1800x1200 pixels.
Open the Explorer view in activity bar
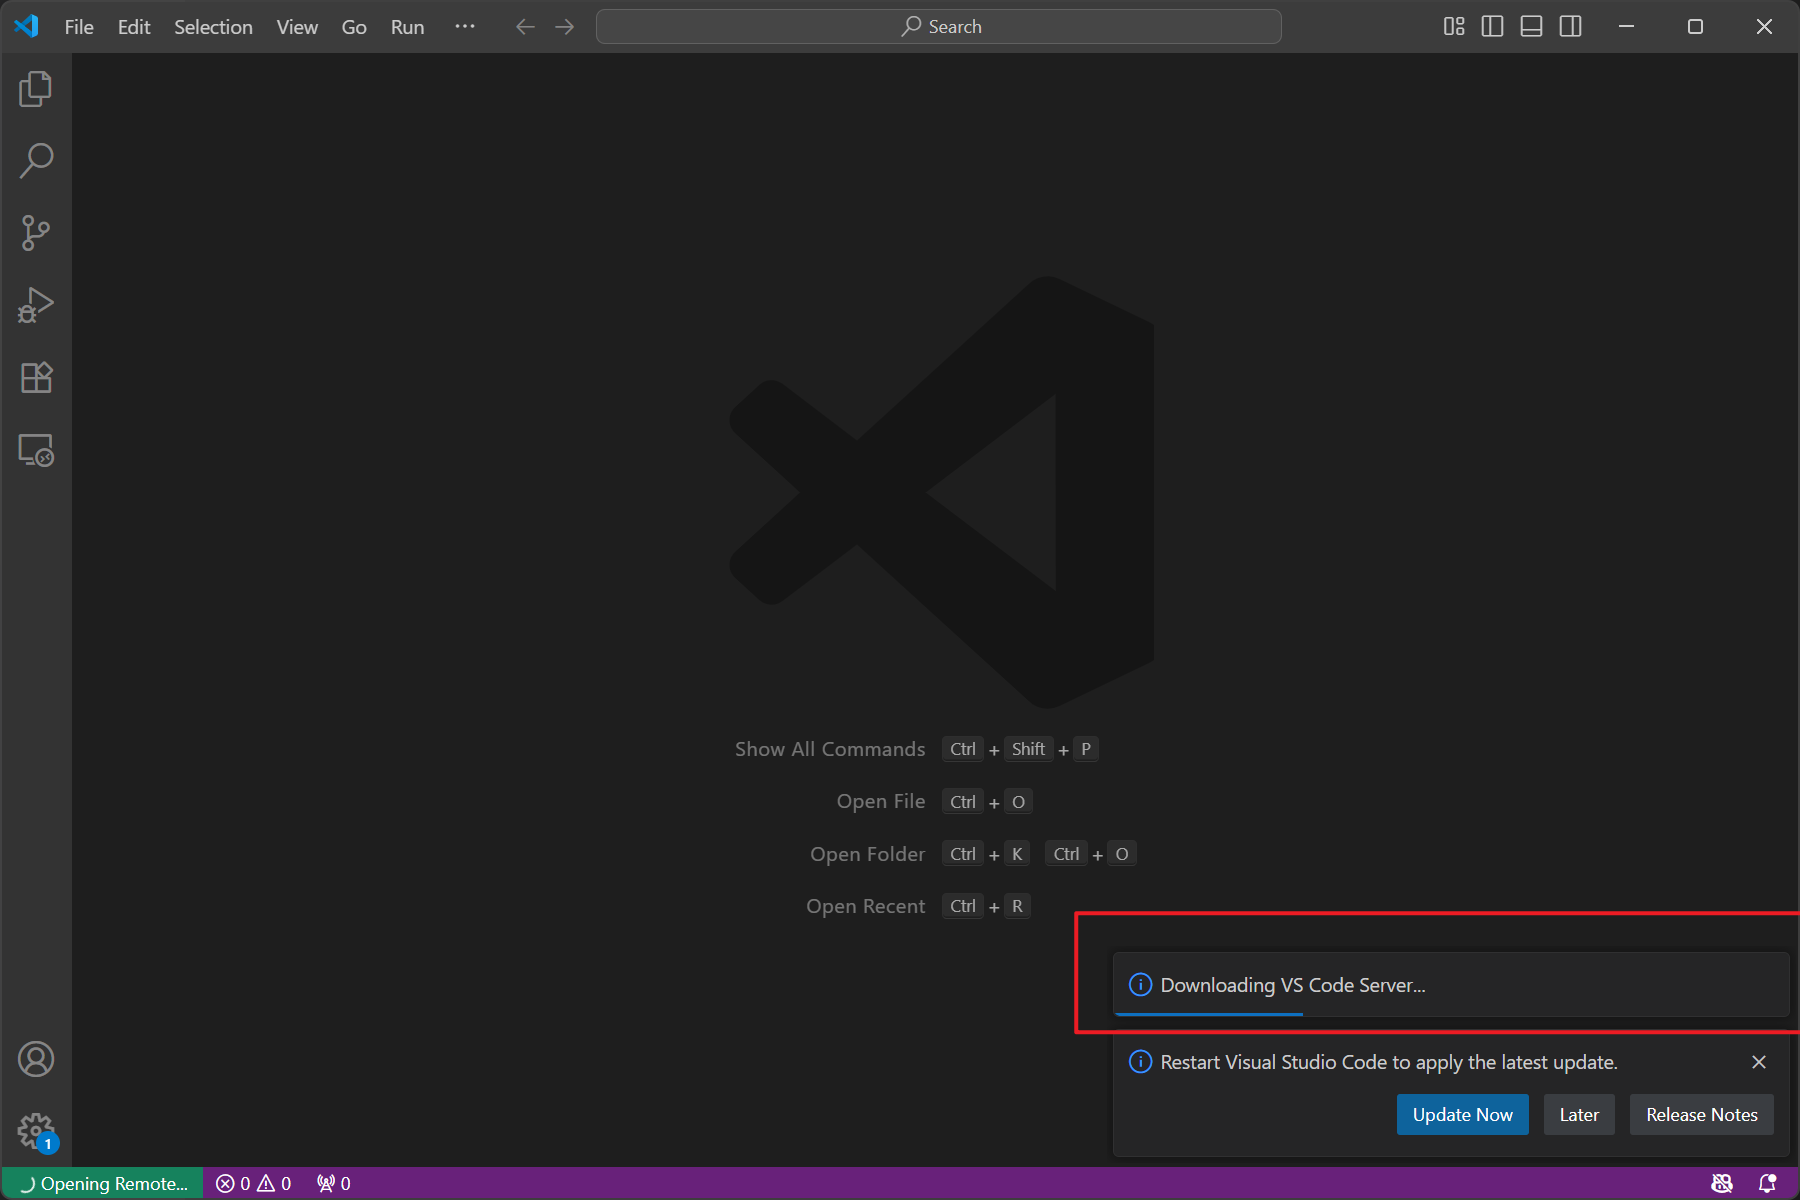[36, 89]
